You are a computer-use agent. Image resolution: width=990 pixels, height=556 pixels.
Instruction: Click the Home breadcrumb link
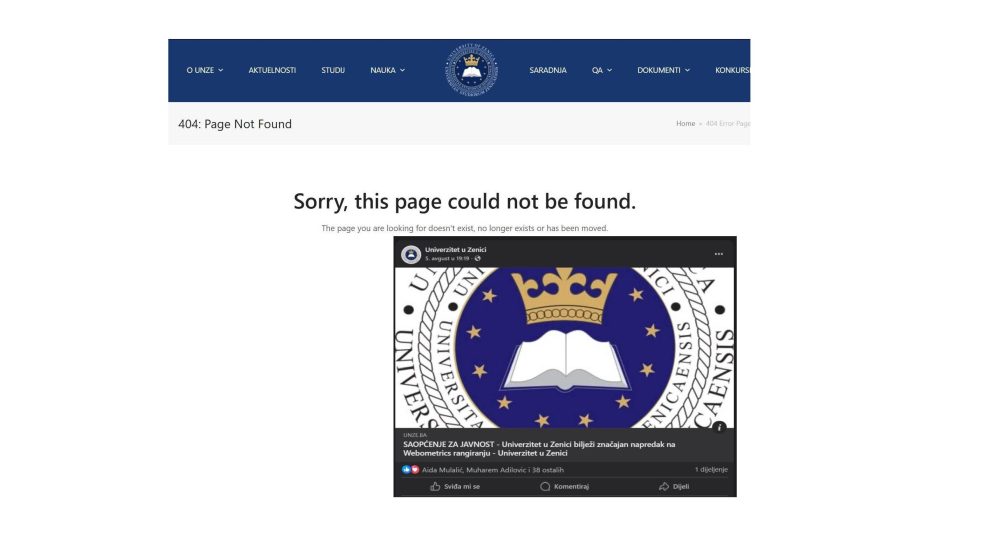coord(685,124)
